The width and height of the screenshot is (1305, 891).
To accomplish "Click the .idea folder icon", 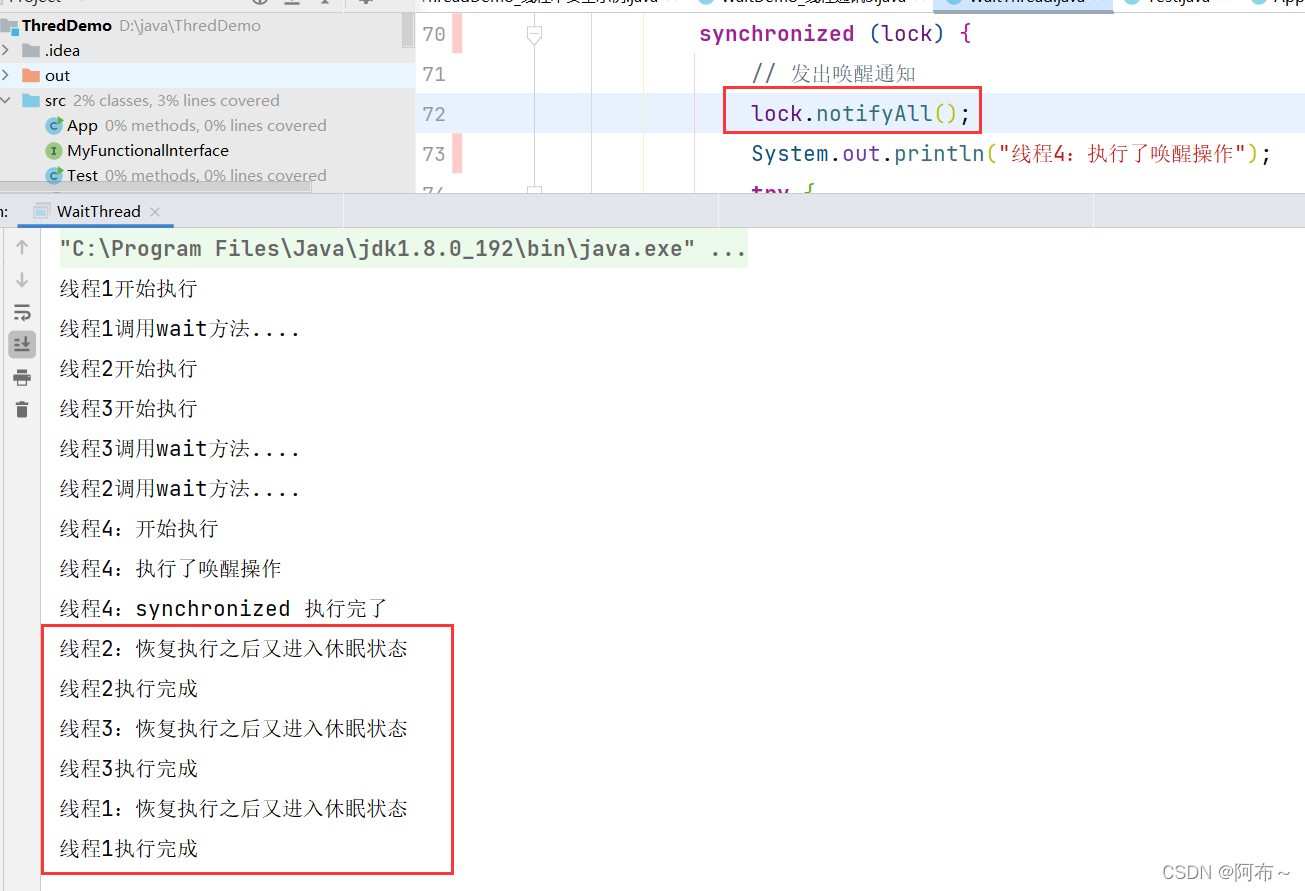I will point(31,50).
